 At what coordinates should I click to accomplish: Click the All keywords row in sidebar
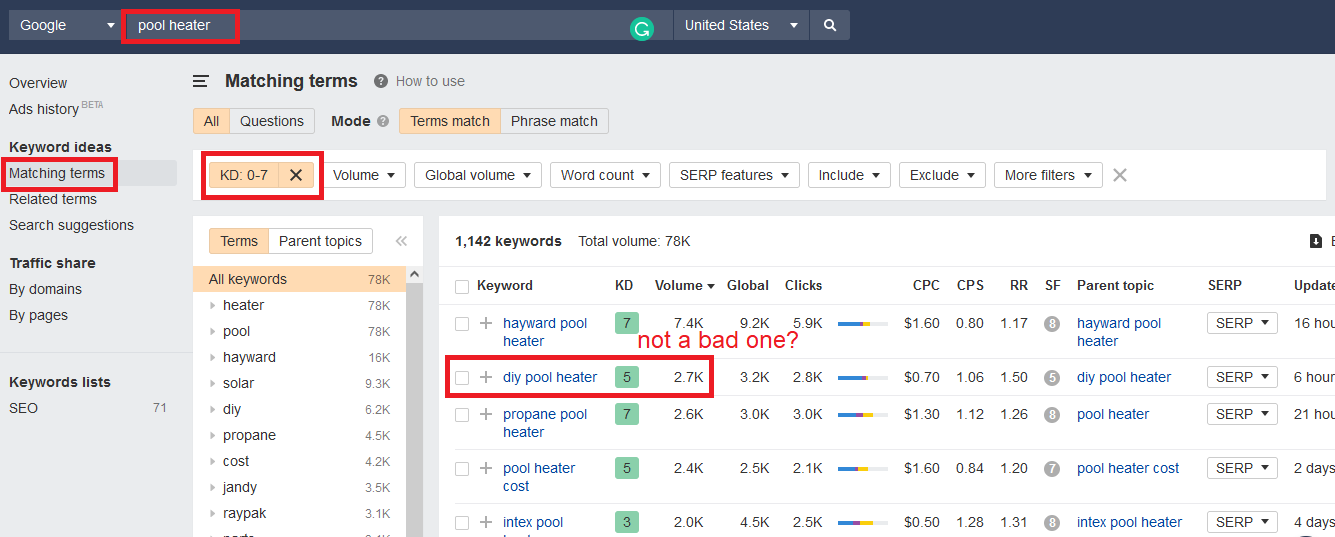point(299,279)
